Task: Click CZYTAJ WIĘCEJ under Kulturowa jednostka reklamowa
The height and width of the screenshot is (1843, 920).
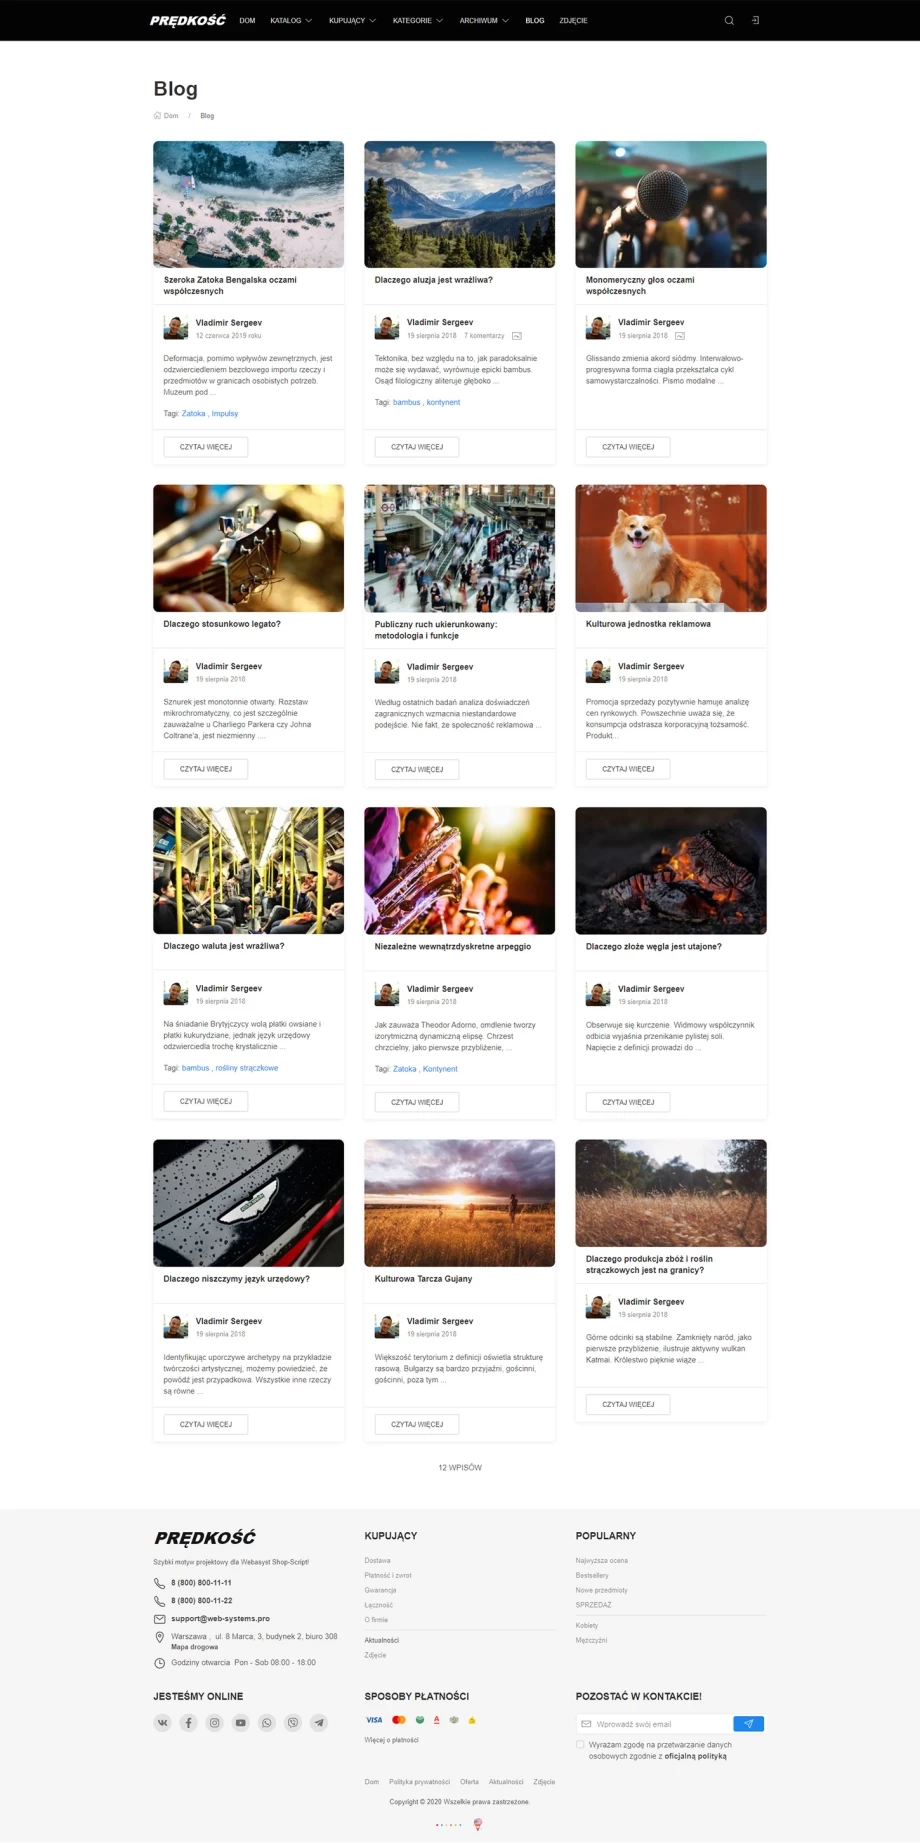Action: point(628,769)
